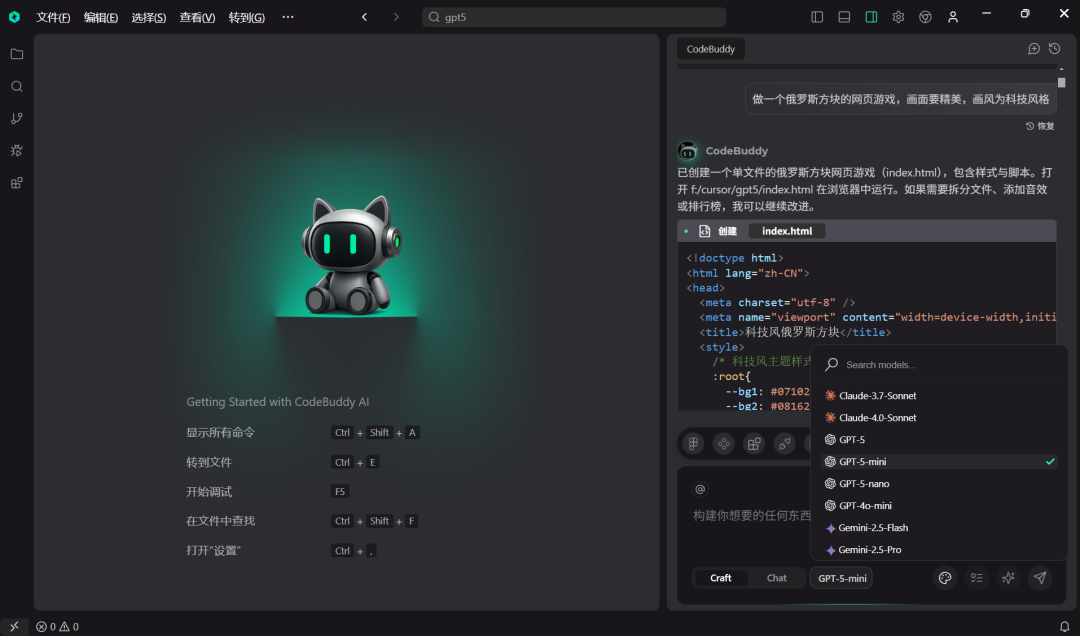The width and height of the screenshot is (1080, 636).
Task: Switch to the Chat mode tab
Action: (776, 578)
